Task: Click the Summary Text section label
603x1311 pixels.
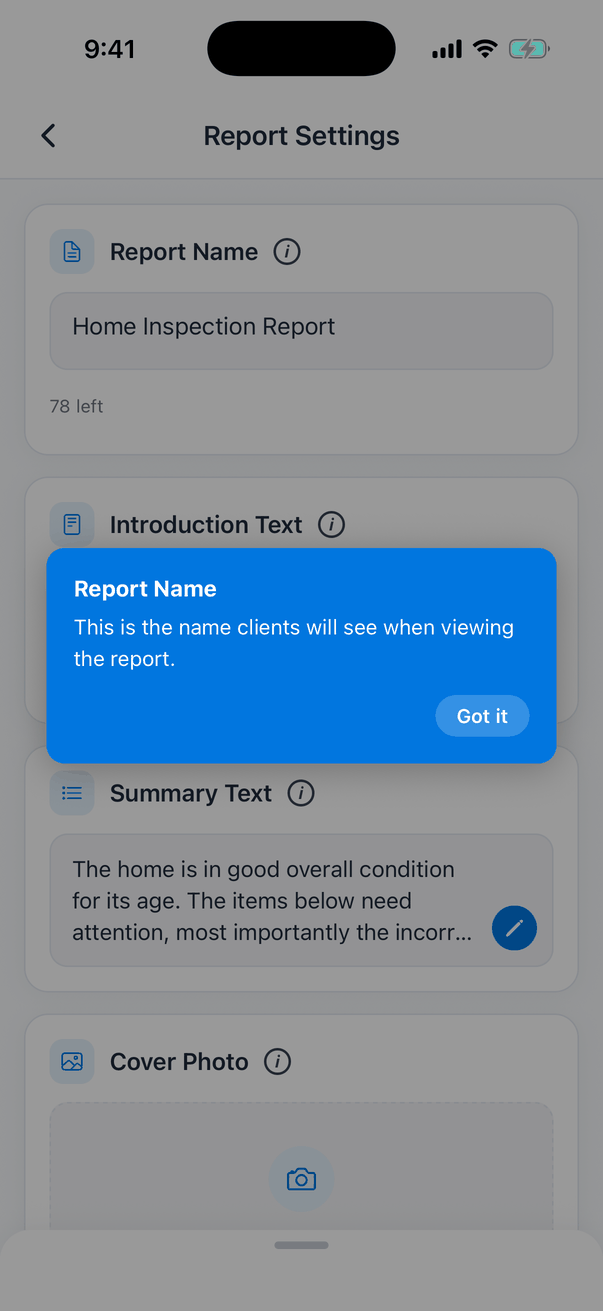Action: (x=191, y=793)
